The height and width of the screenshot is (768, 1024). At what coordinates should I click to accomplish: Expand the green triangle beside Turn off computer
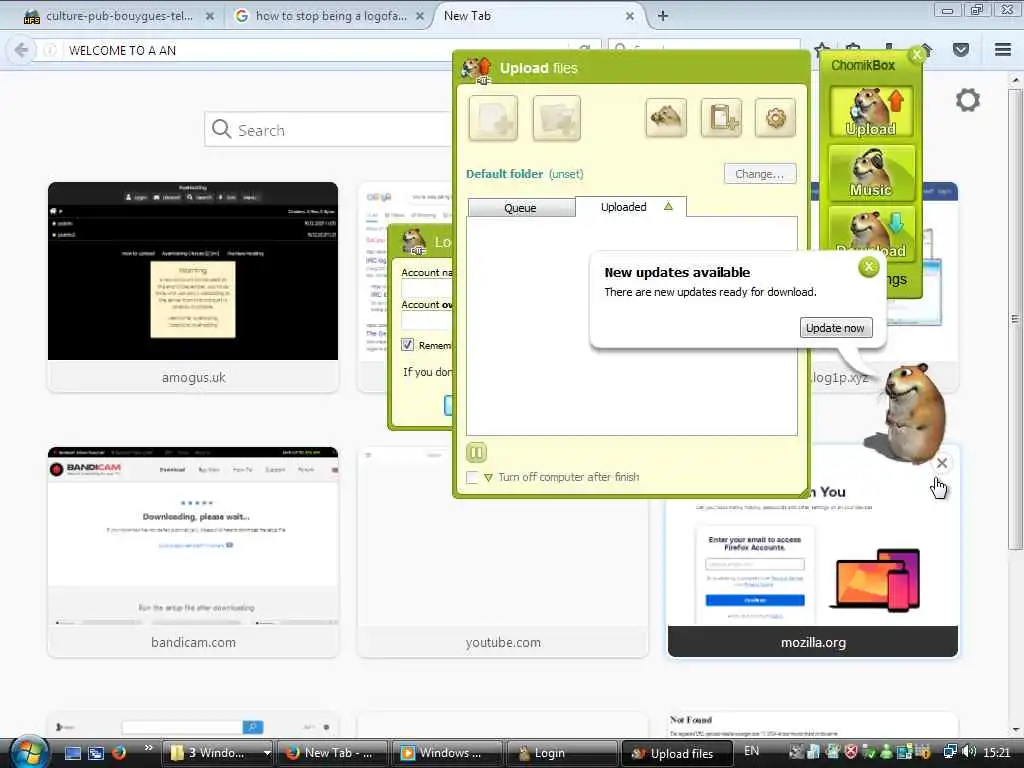(x=488, y=477)
